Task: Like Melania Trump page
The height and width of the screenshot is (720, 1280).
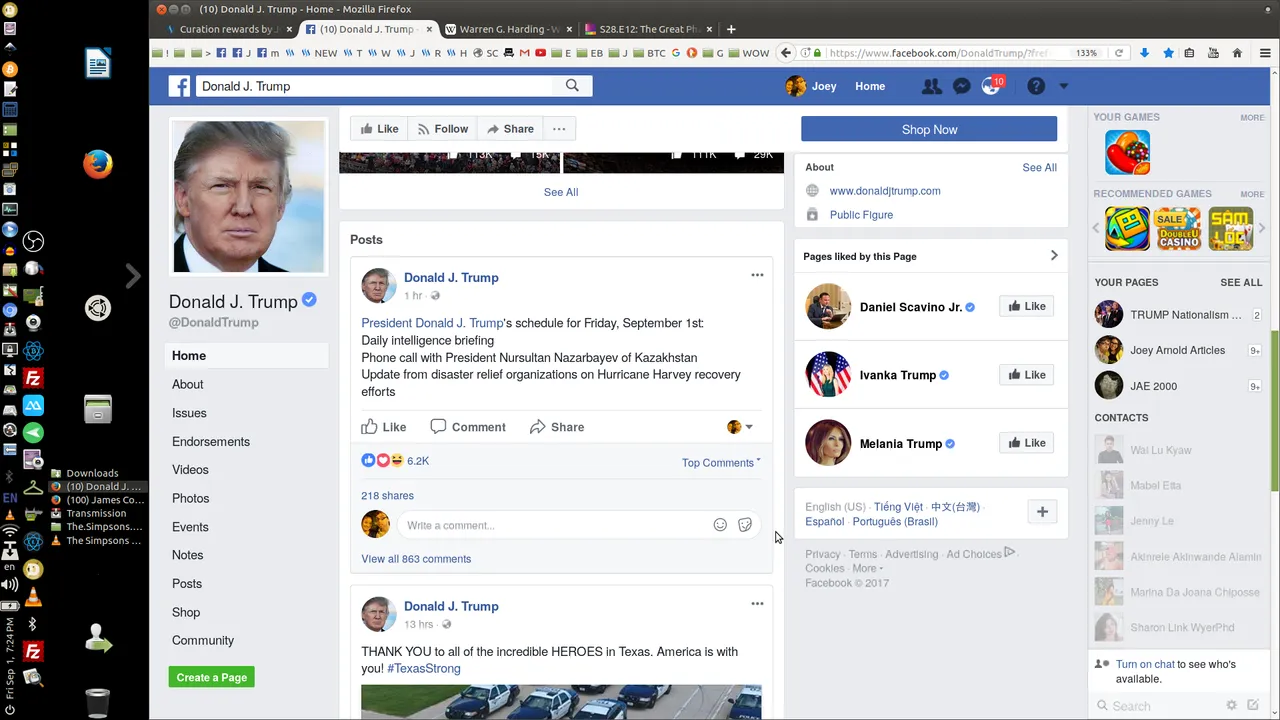Action: 1026,443
